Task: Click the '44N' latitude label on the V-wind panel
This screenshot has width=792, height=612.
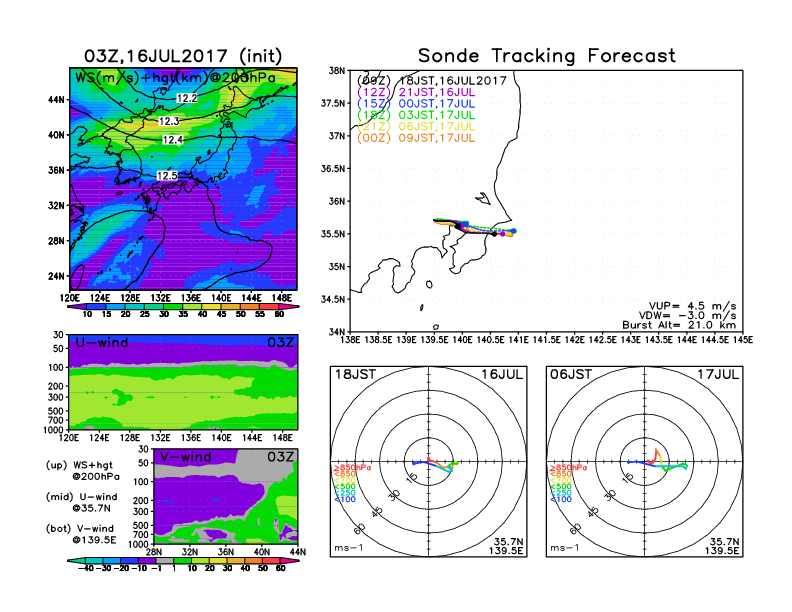Action: pos(298,552)
